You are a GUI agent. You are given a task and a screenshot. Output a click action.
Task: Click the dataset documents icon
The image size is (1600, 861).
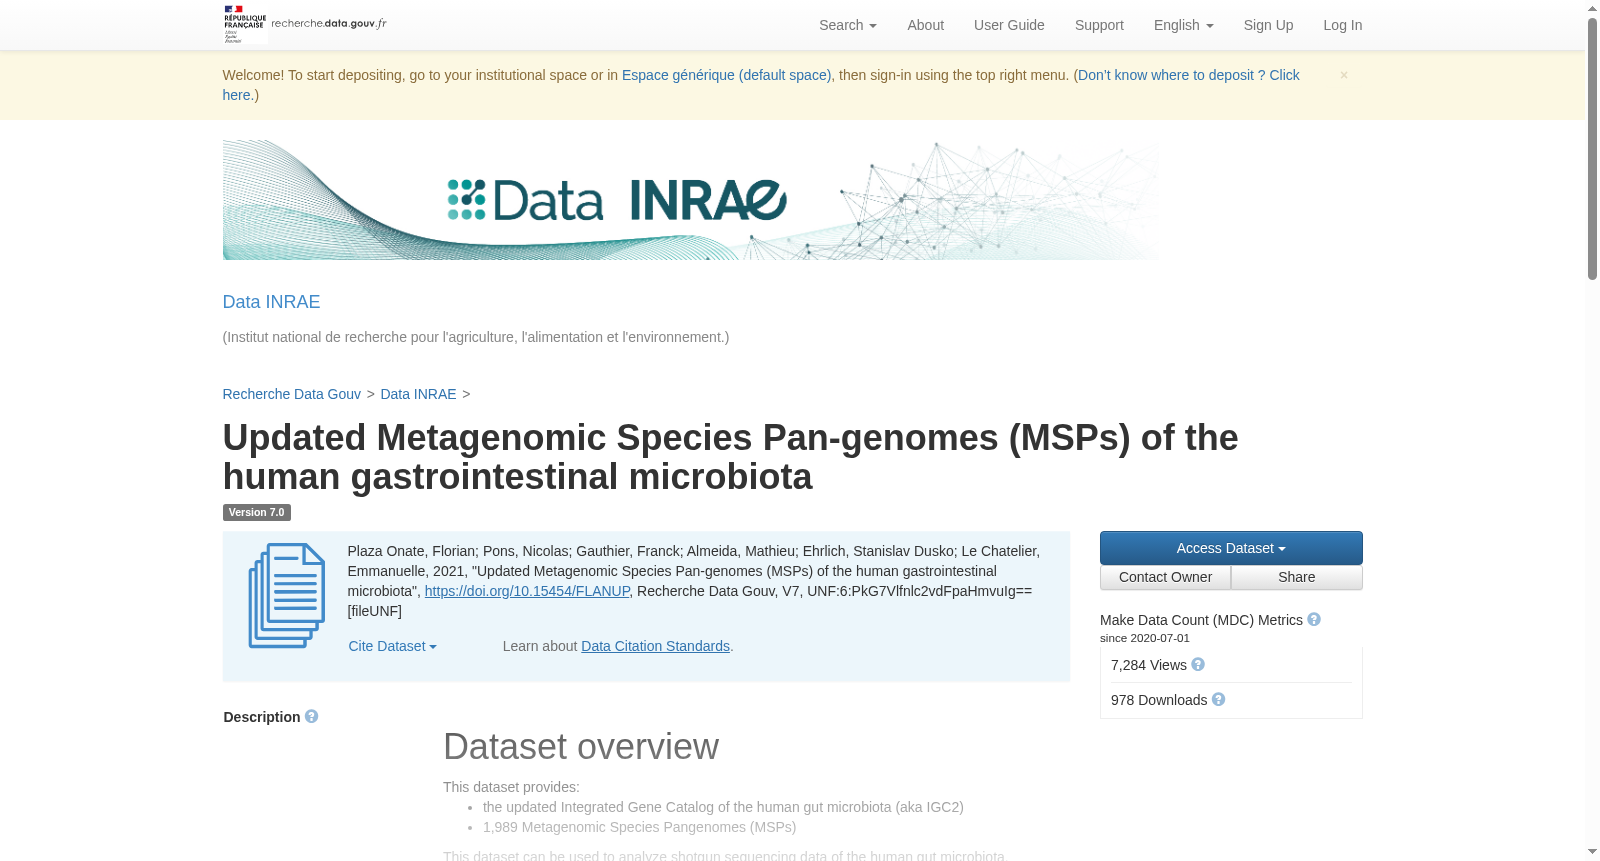pyautogui.click(x=287, y=596)
